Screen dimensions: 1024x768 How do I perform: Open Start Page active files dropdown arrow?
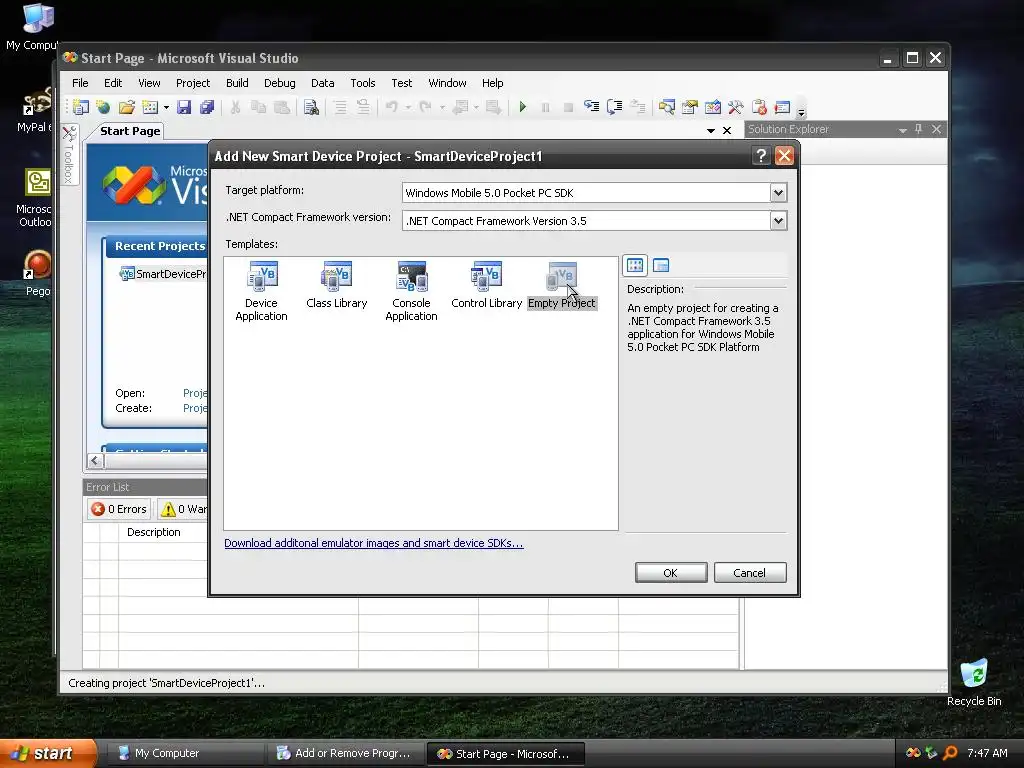coord(711,131)
